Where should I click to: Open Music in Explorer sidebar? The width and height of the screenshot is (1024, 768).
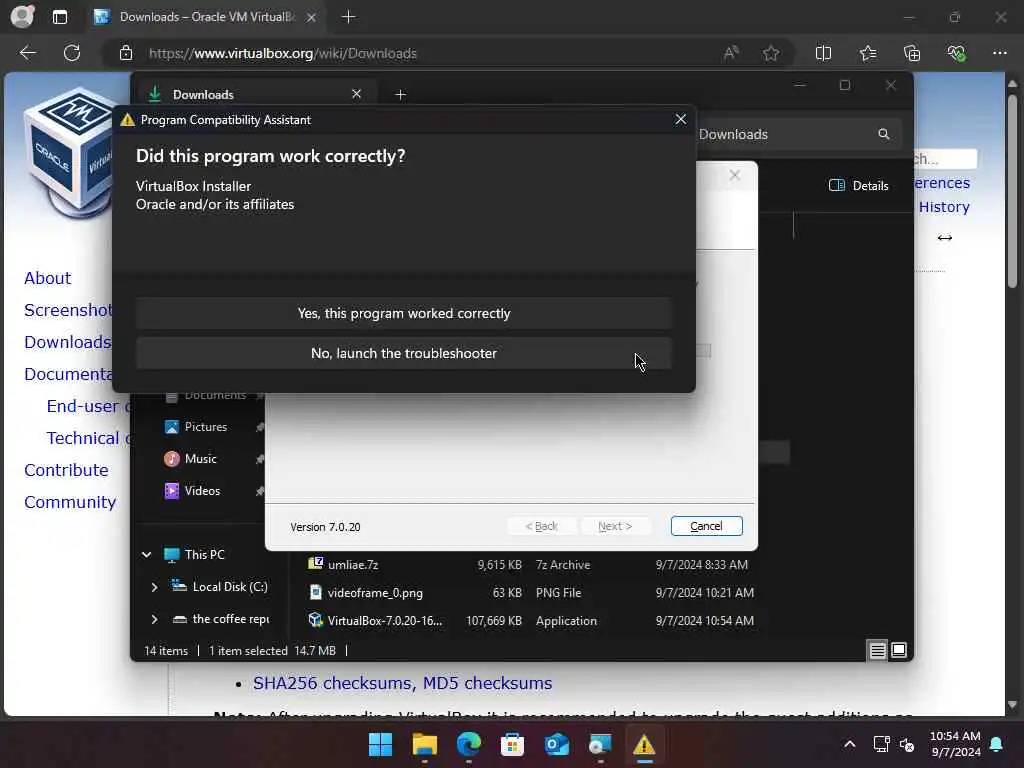[200, 459]
